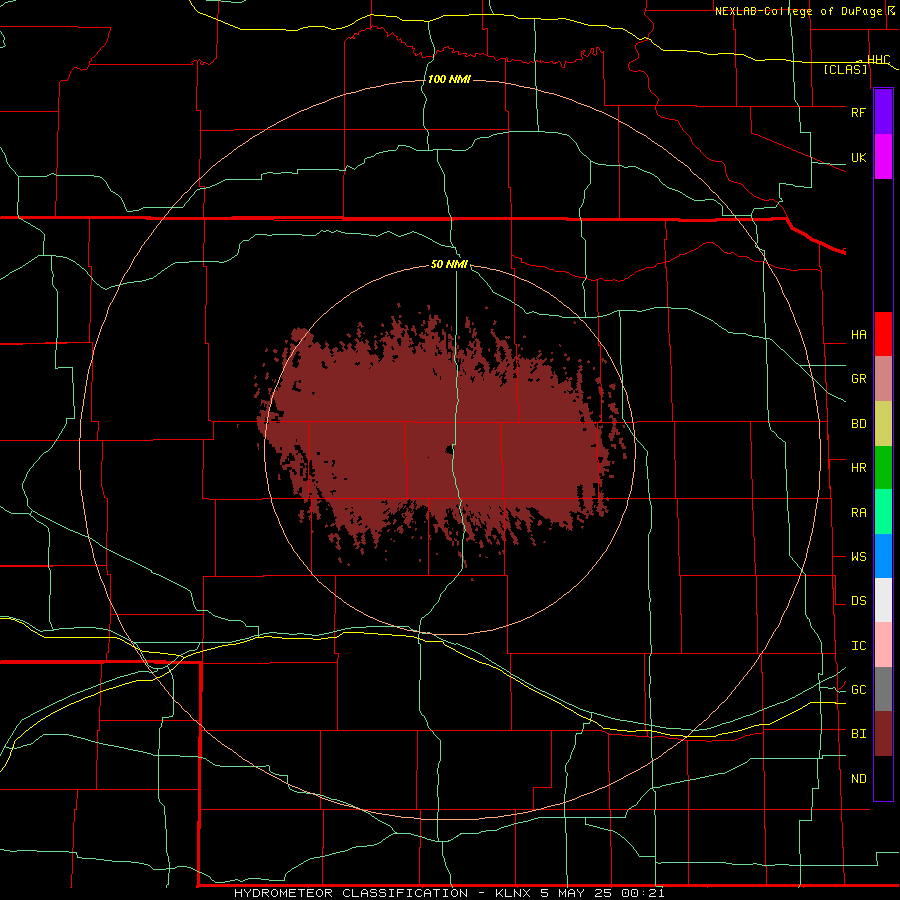Click the RF purple legend swatch
This screenshot has width=900, height=900.
(x=883, y=112)
